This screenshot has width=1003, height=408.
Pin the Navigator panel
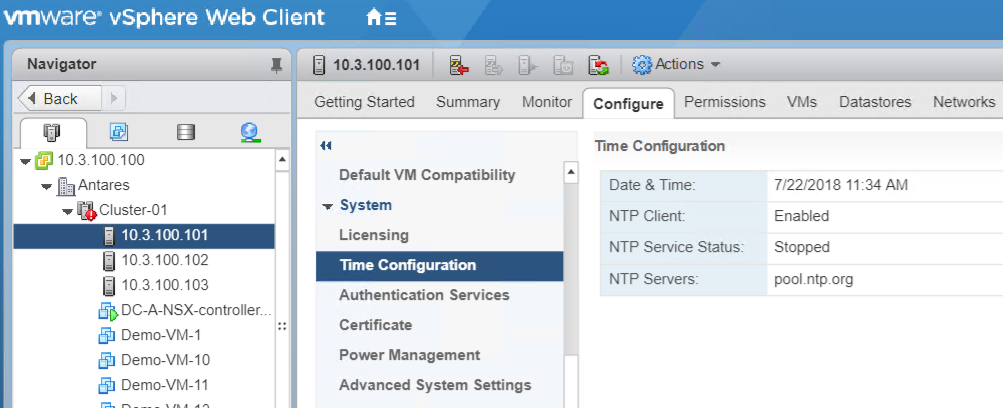click(x=276, y=65)
